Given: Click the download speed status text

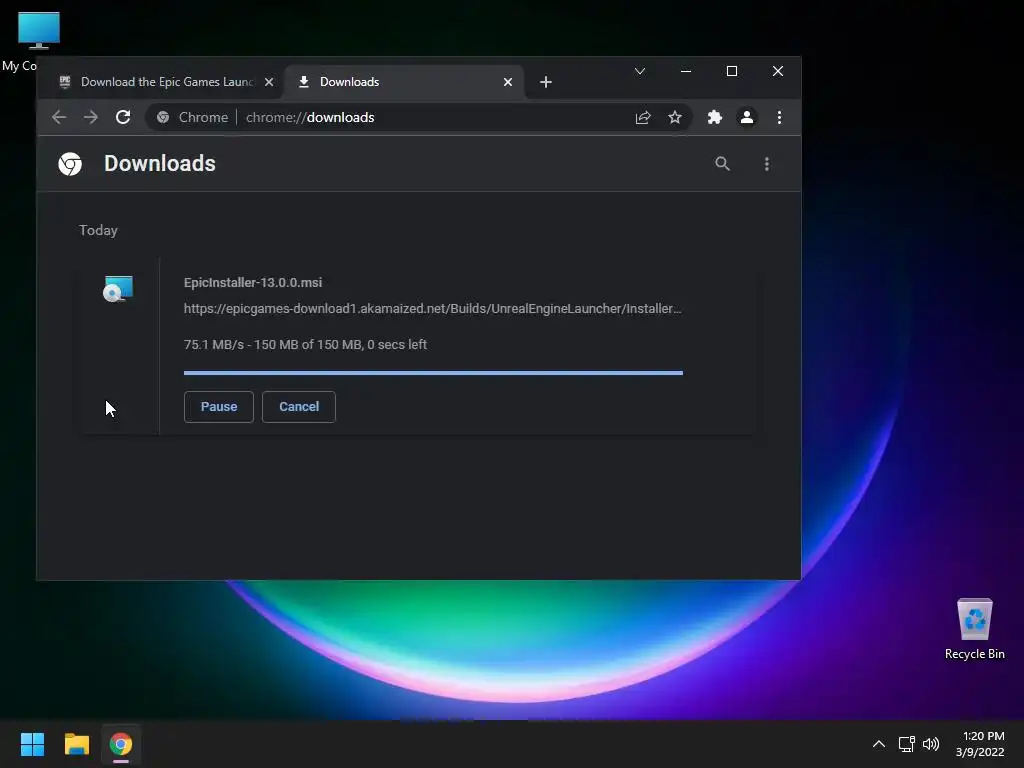Looking at the screenshot, I should click(305, 345).
